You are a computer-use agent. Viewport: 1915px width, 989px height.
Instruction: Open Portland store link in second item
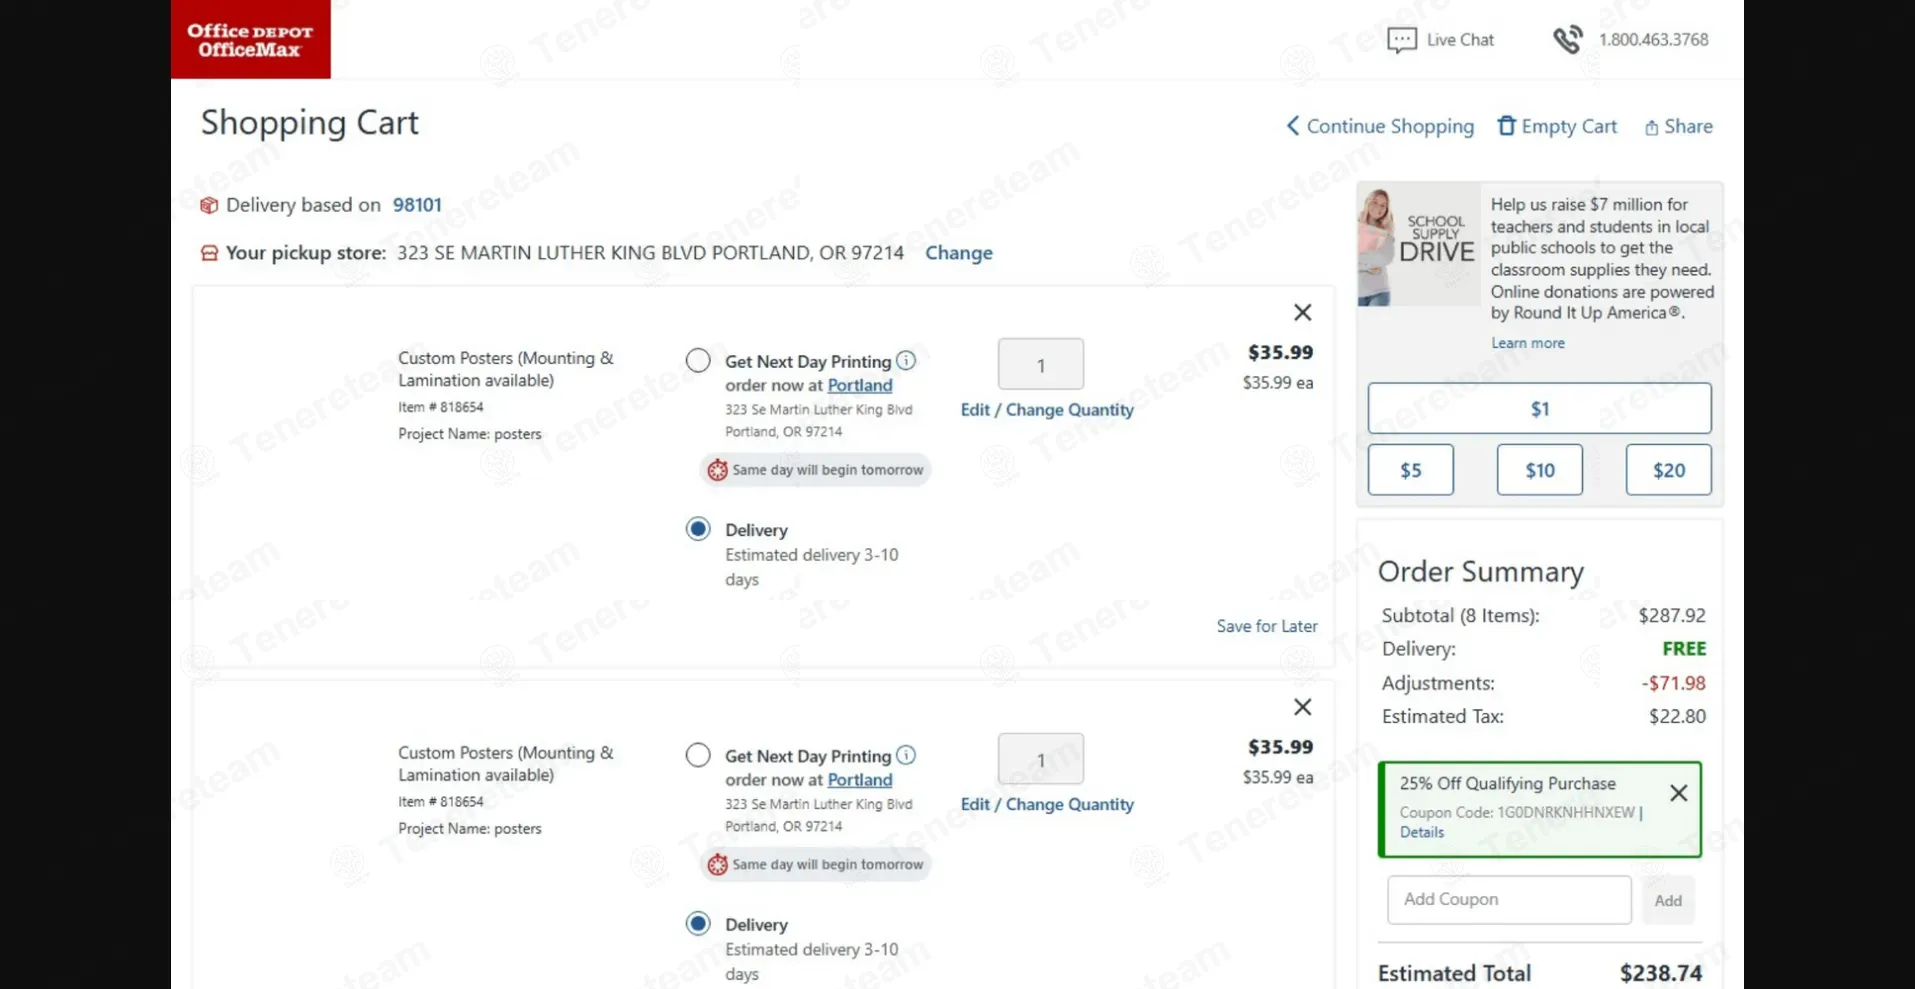point(859,780)
